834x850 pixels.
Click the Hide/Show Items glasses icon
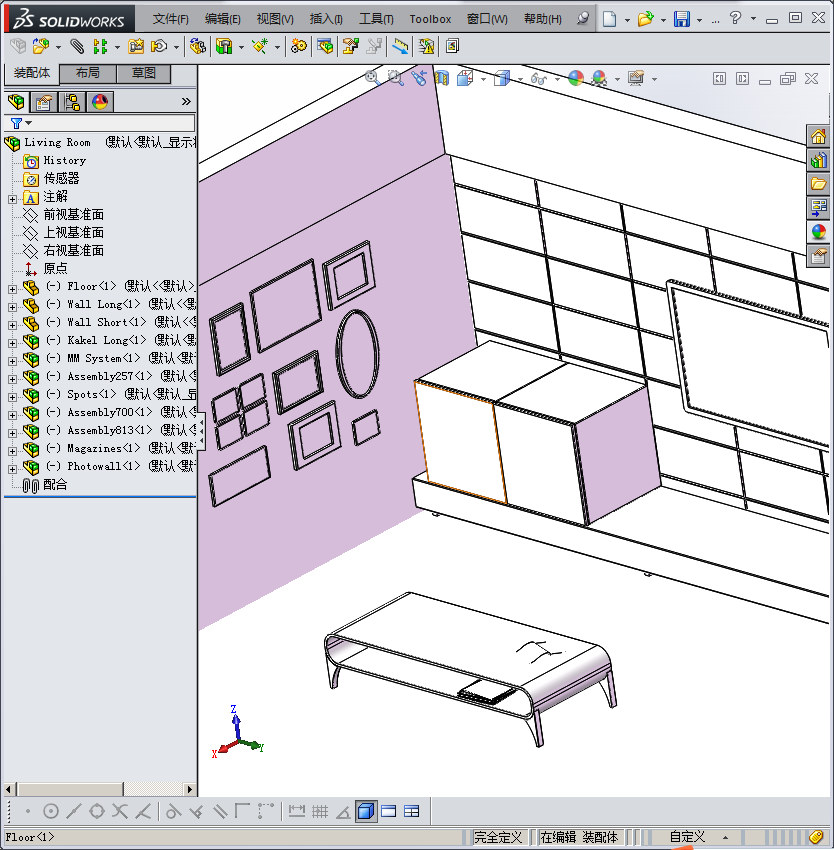click(538, 78)
